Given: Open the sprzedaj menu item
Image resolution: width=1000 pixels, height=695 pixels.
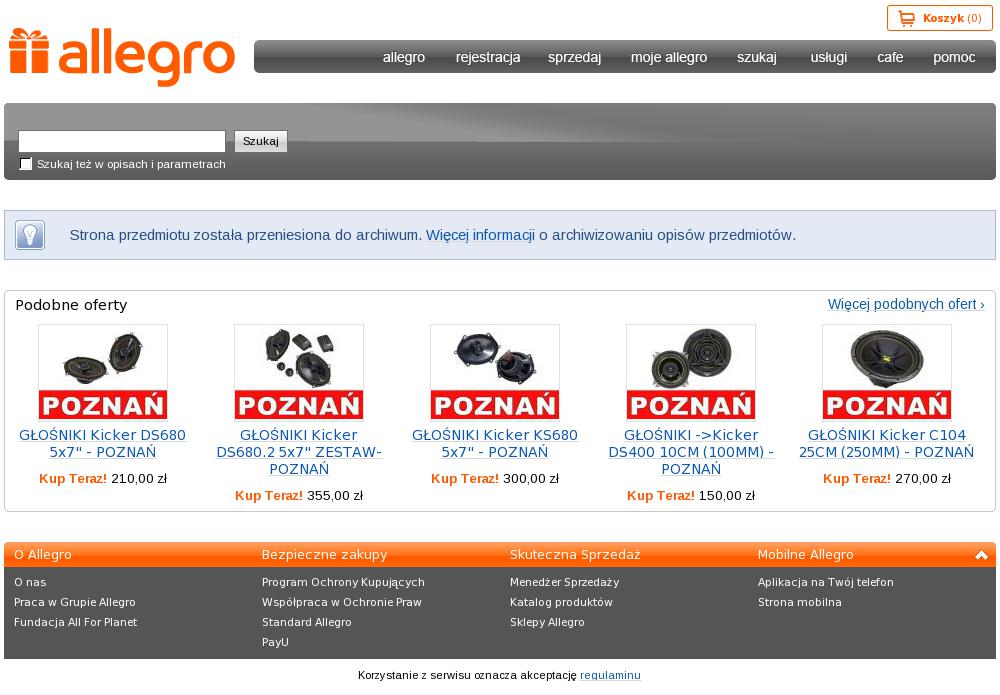Looking at the screenshot, I should pyautogui.click(x=575, y=57).
